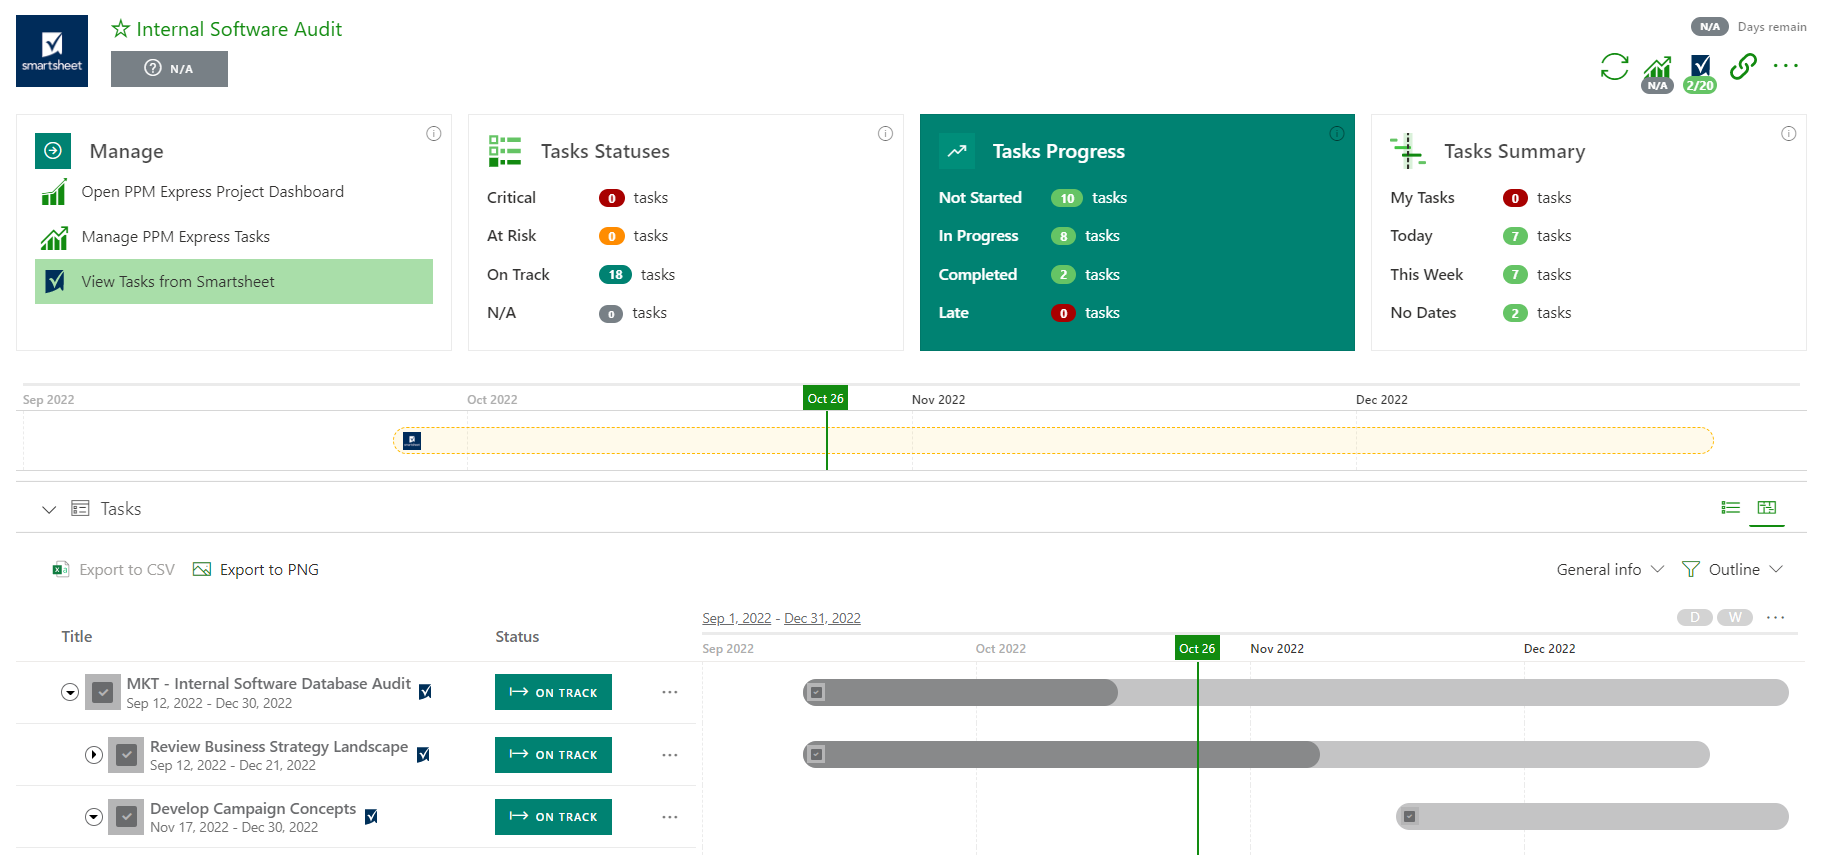Toggle checkbox for Develop Campaign Concepts
The width and height of the screenshot is (1821, 855).
pyautogui.click(x=126, y=817)
